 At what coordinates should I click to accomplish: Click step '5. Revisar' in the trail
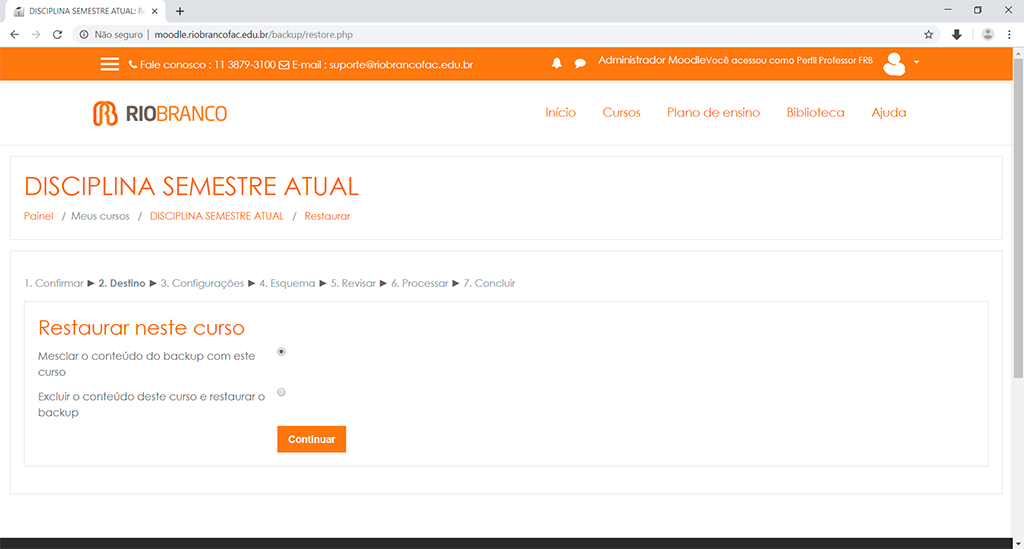point(353,283)
